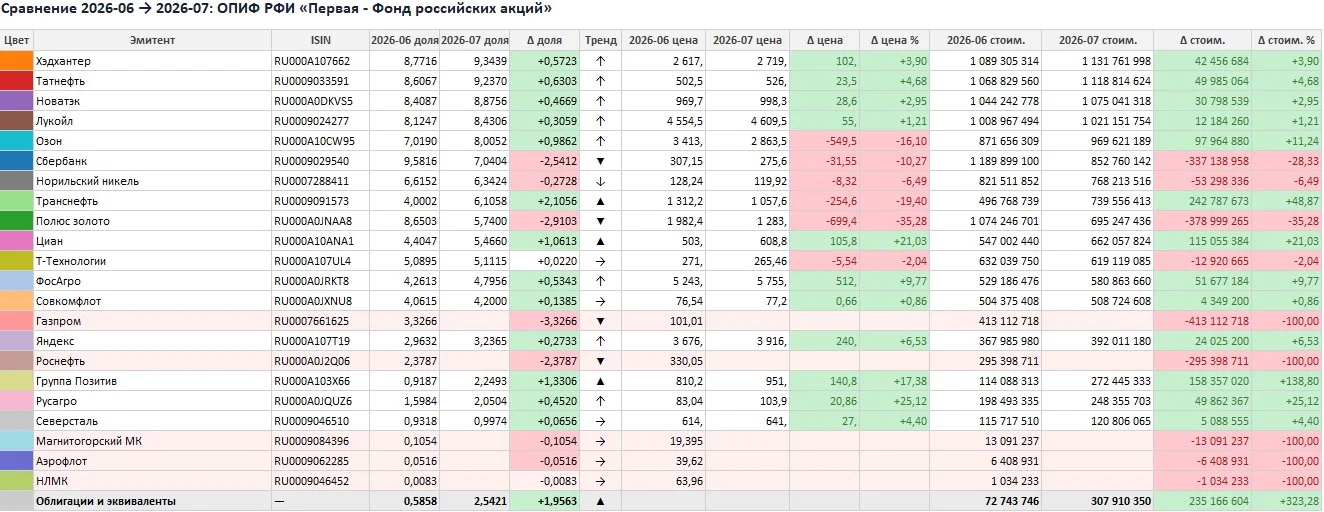
Task: Click the Δ доля value +2,1056
Action: (556, 201)
